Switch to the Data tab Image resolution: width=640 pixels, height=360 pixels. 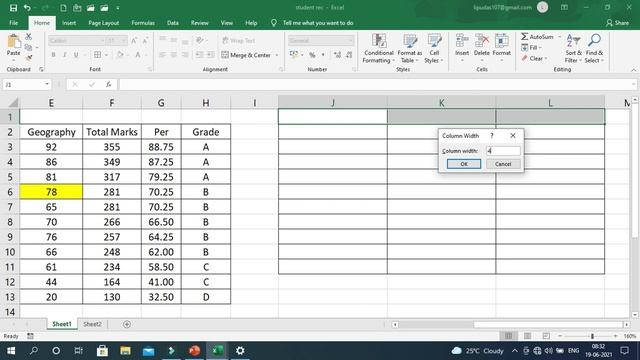pos(173,23)
